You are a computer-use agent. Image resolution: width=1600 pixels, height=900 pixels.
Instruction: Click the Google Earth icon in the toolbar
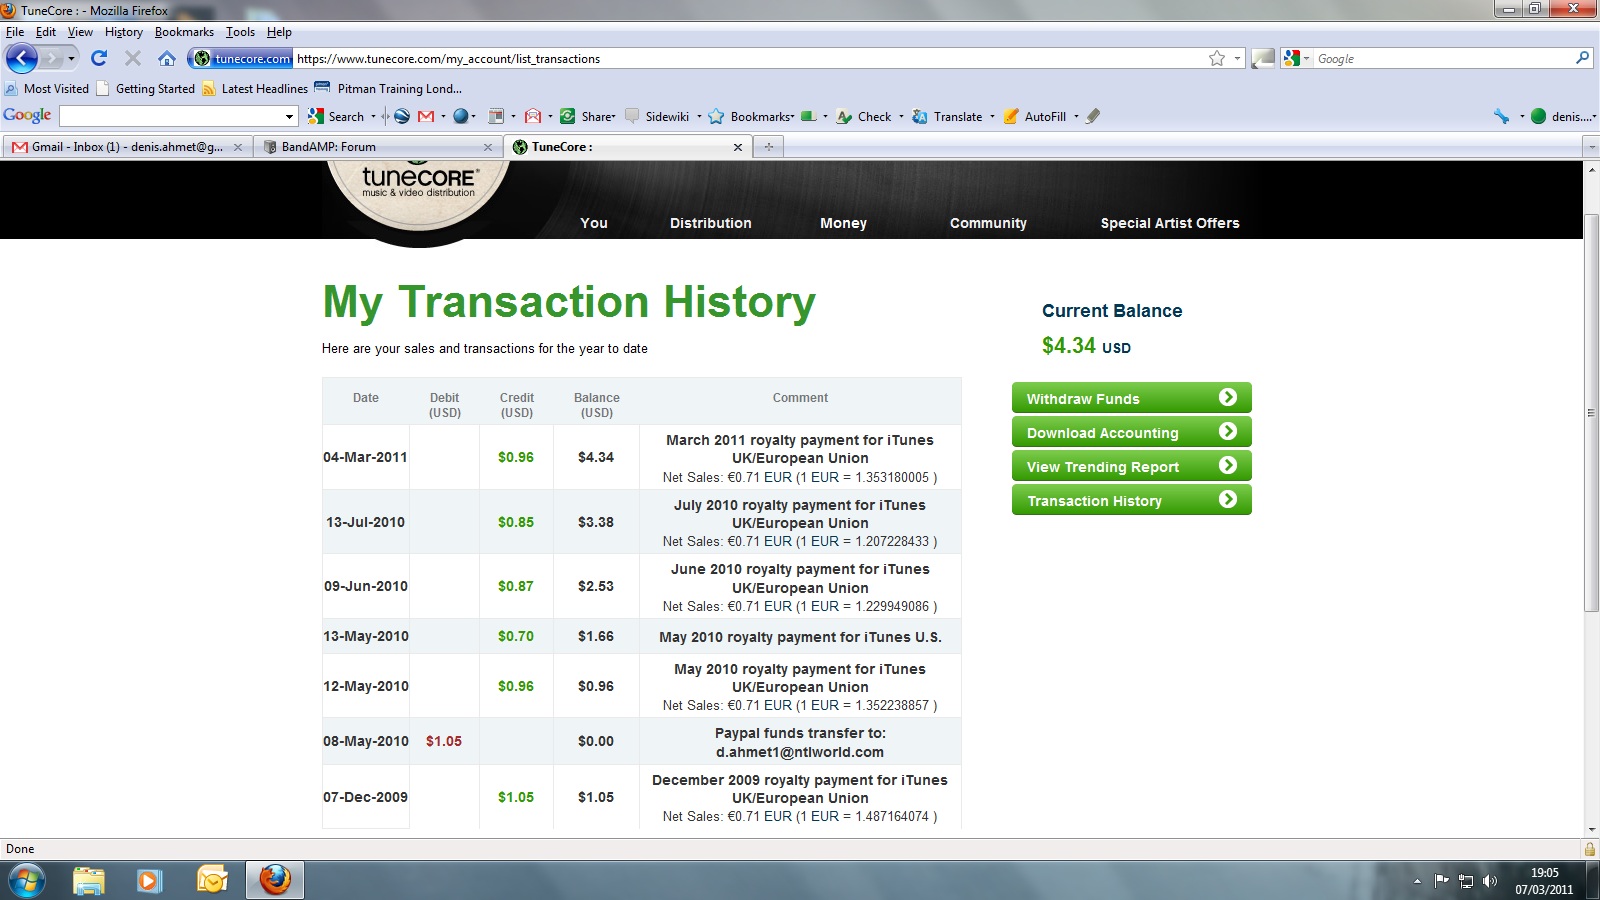(401, 116)
